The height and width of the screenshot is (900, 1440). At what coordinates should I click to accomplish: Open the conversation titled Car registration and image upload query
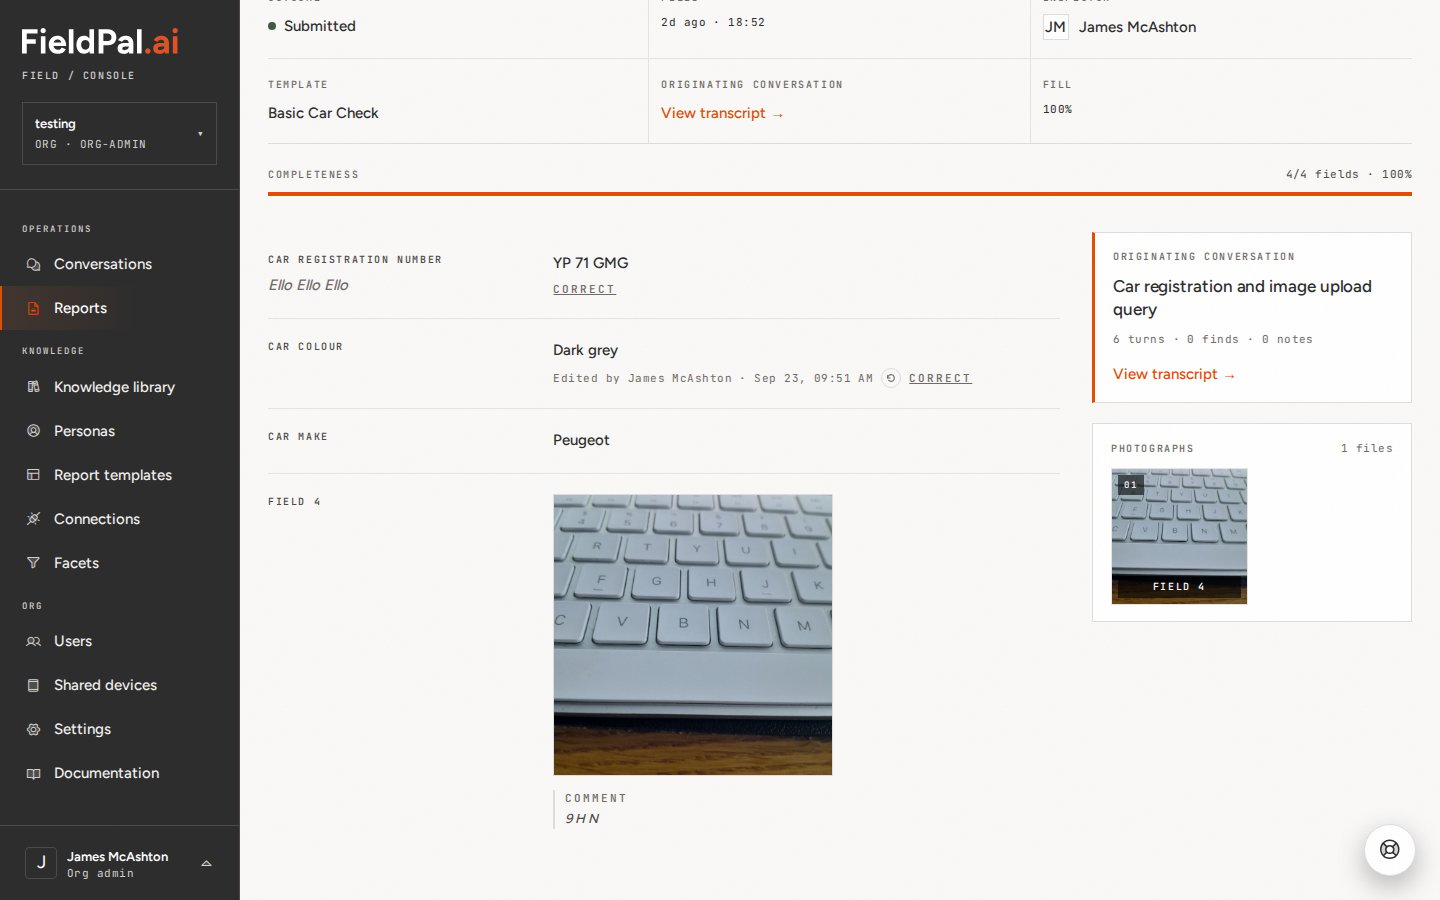1242,298
